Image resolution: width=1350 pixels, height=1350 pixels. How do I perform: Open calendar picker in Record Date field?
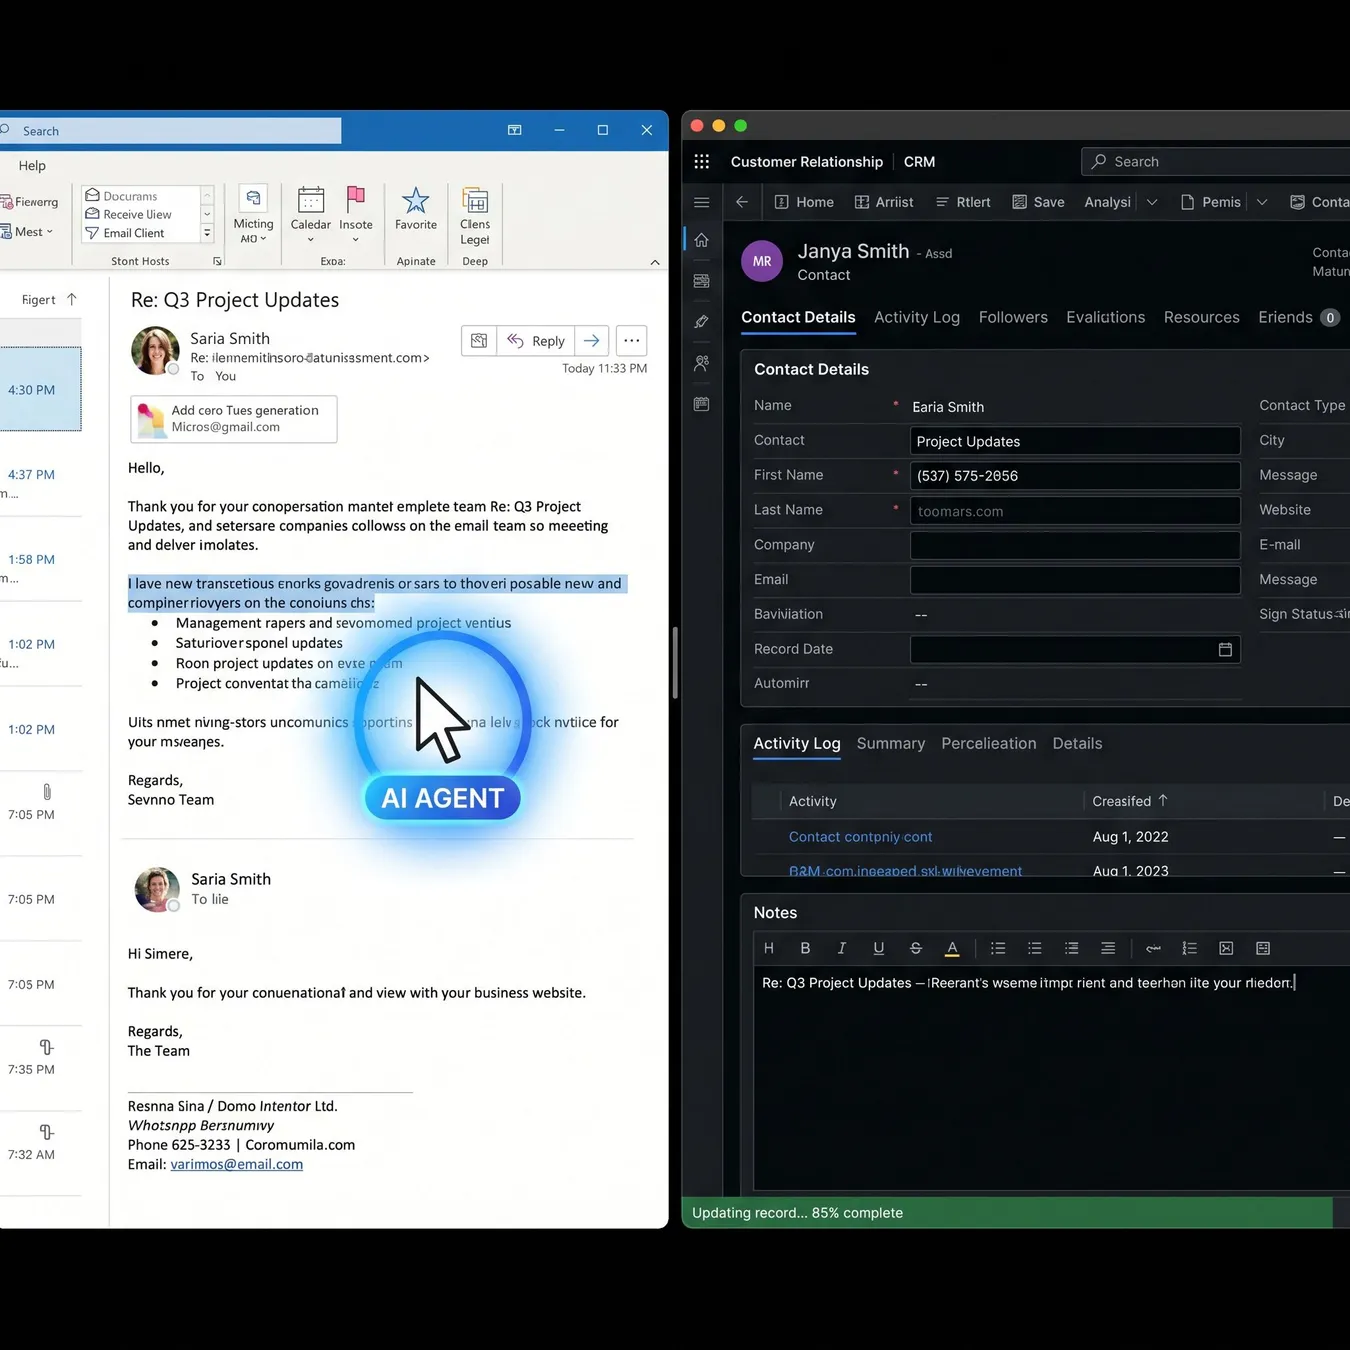[x=1225, y=649]
